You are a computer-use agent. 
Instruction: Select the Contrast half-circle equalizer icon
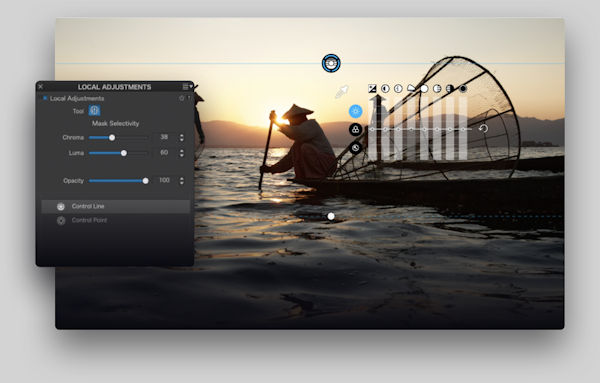click(385, 89)
